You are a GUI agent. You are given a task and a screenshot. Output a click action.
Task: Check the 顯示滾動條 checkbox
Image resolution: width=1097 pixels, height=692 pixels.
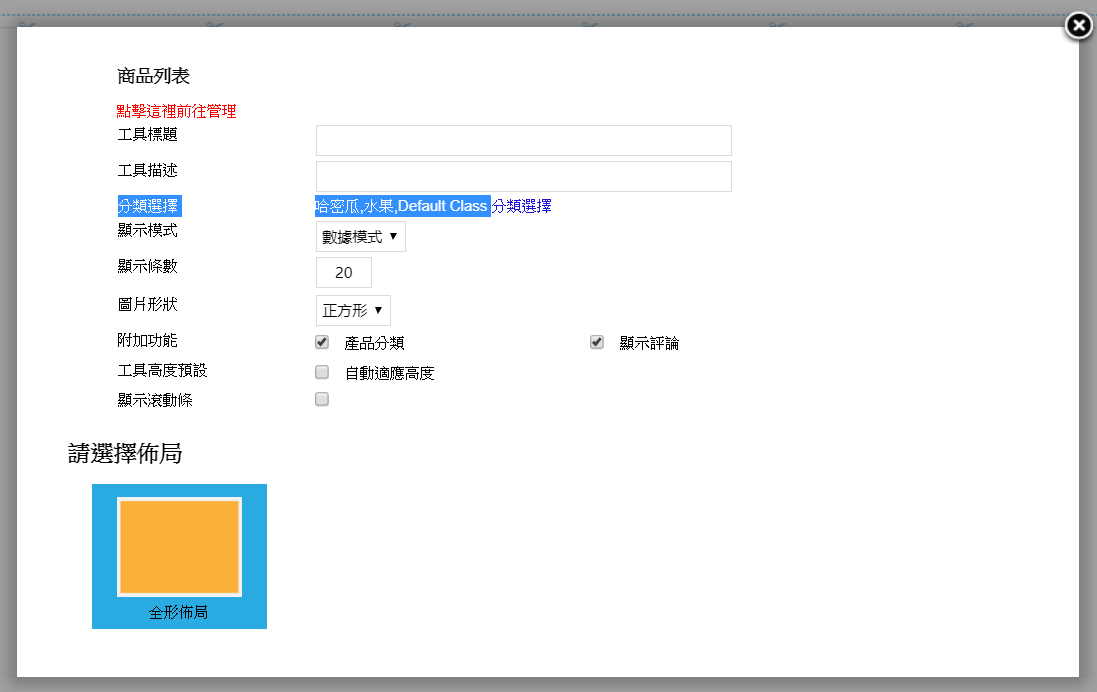[x=322, y=399]
